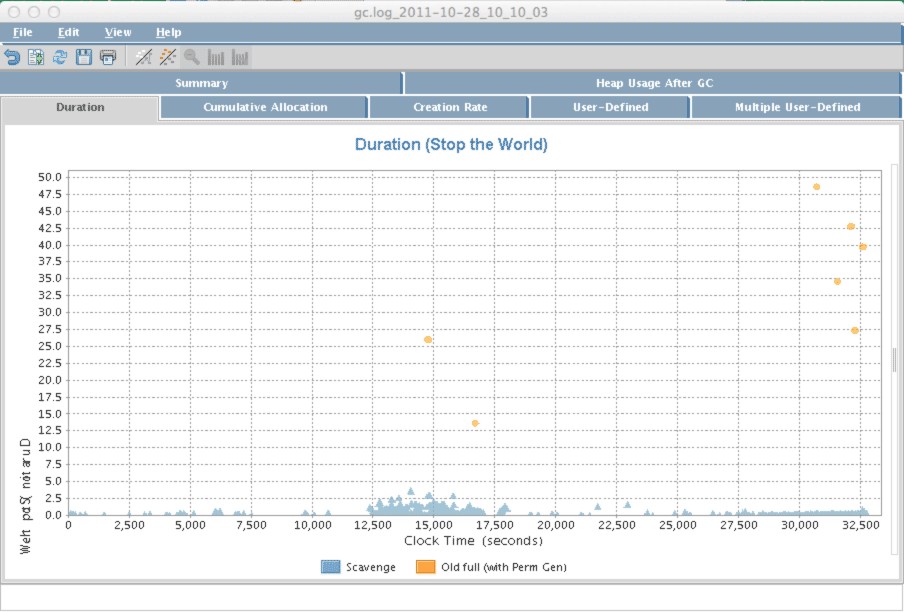
Task: Click the first bar chart toolbar icon
Action: 216,57
